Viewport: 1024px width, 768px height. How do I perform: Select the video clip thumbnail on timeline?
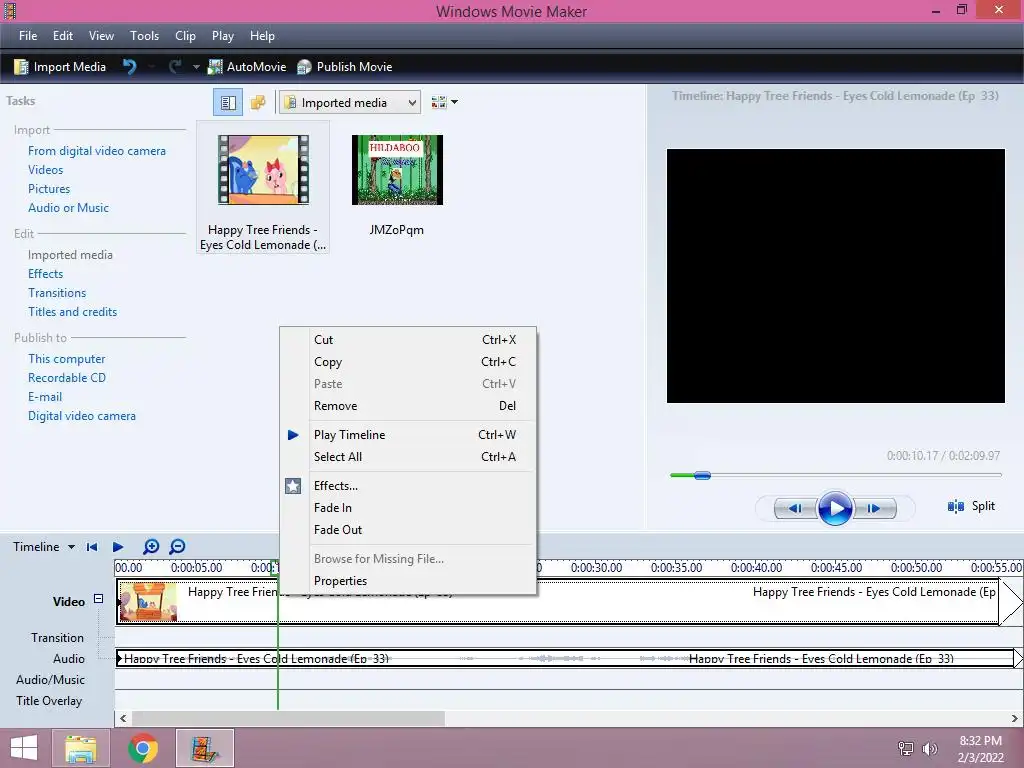tap(148, 601)
